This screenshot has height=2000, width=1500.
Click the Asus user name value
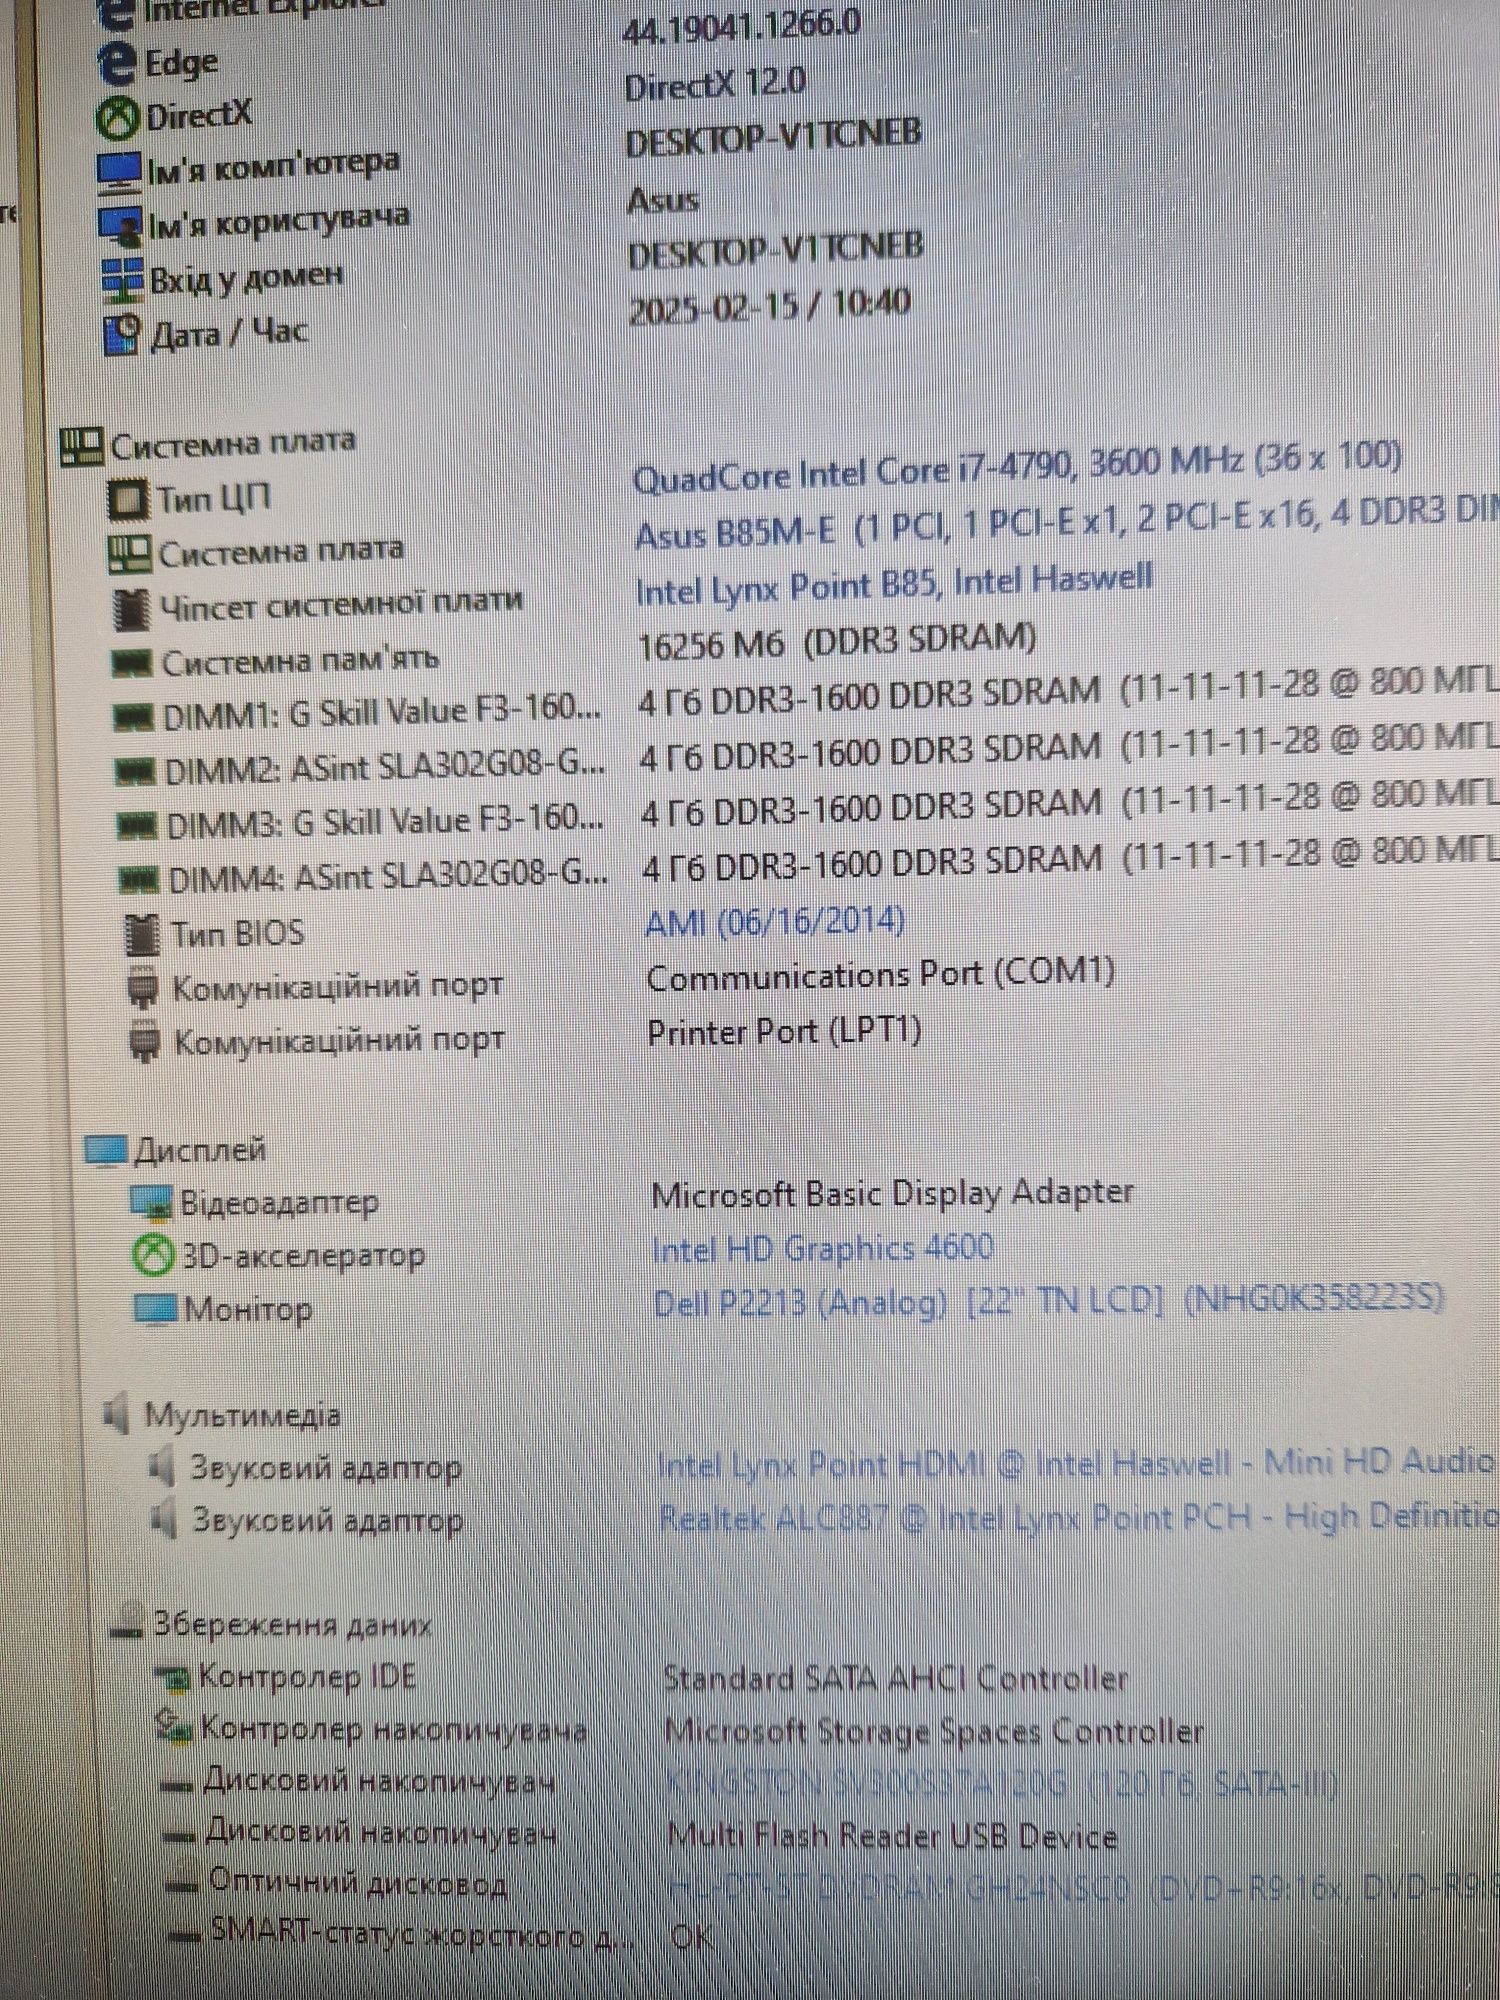662,200
